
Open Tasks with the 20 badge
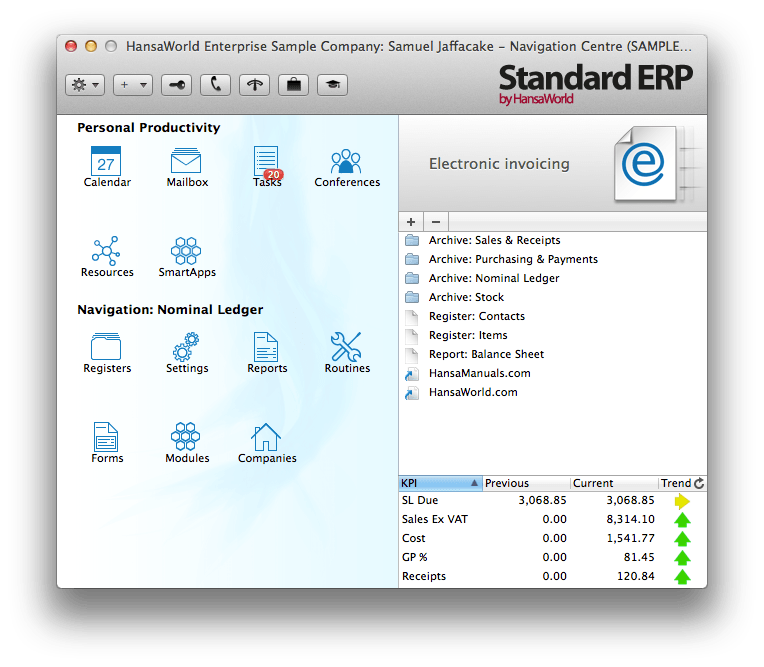[x=267, y=167]
